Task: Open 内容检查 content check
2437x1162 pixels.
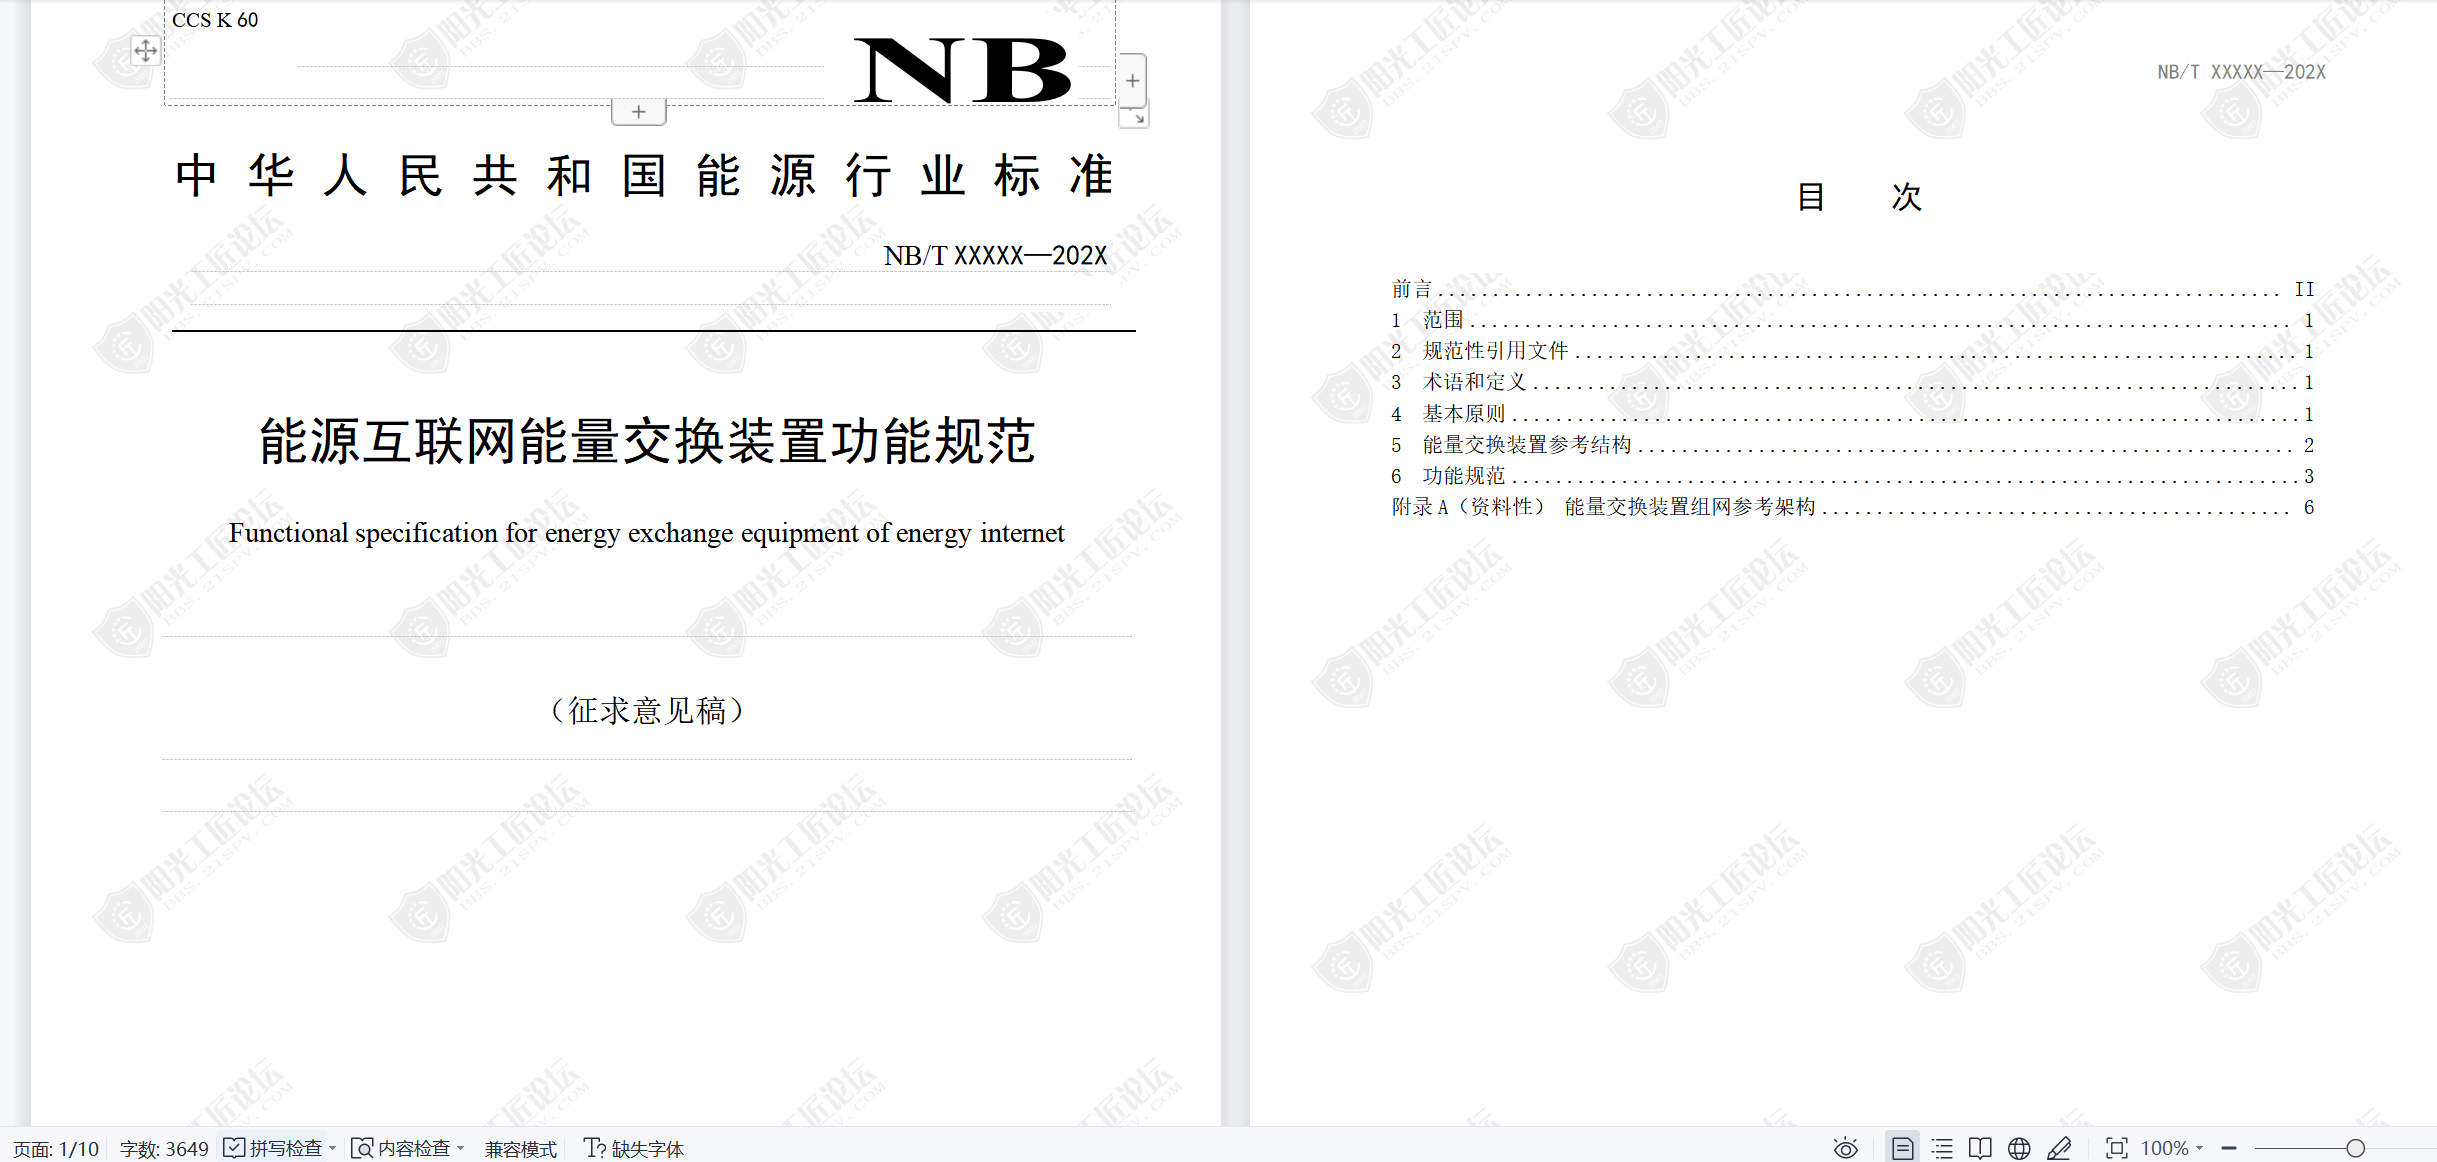Action: [401, 1148]
